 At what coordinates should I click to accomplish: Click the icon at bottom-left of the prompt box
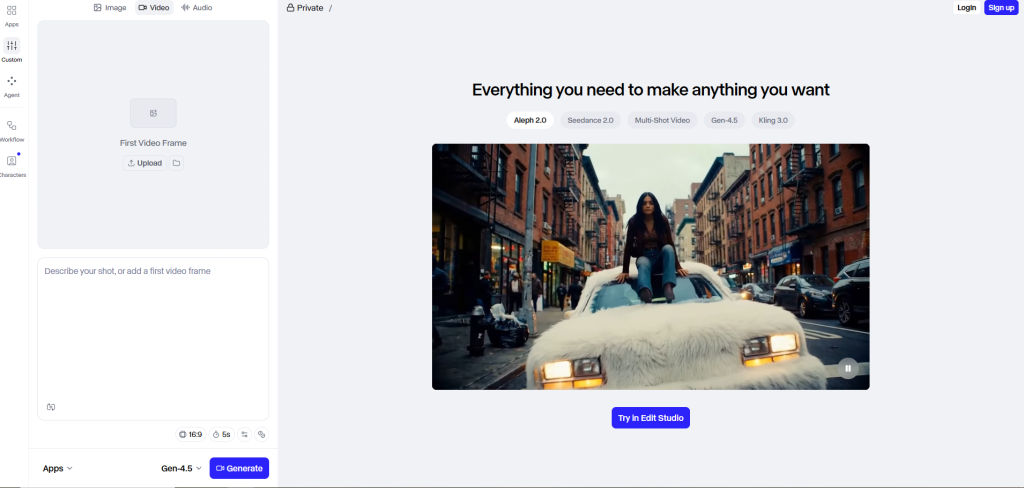pyautogui.click(x=51, y=407)
